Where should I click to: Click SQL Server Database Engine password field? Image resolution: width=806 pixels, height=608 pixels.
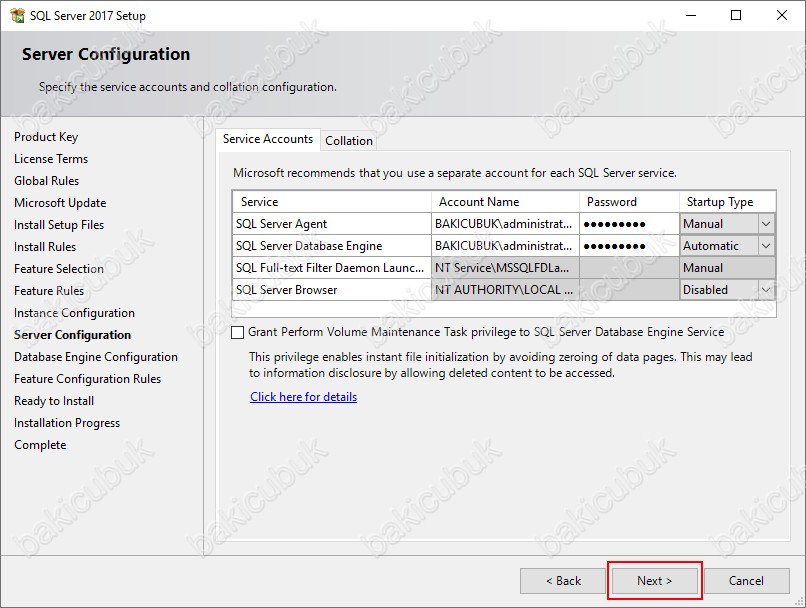629,246
